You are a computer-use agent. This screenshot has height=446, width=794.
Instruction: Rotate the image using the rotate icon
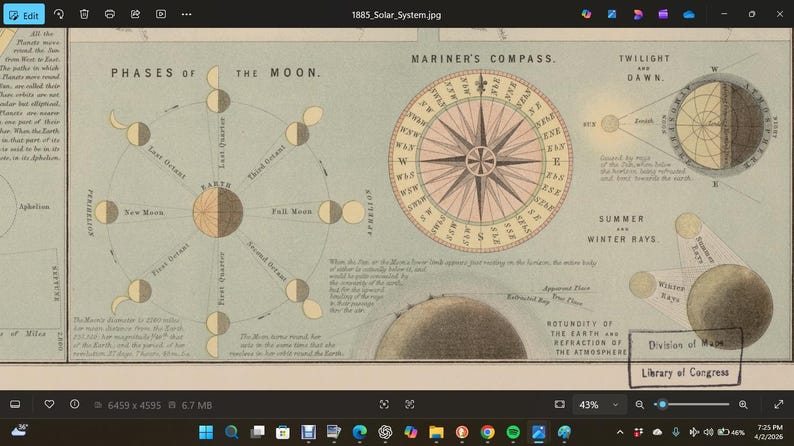point(59,14)
